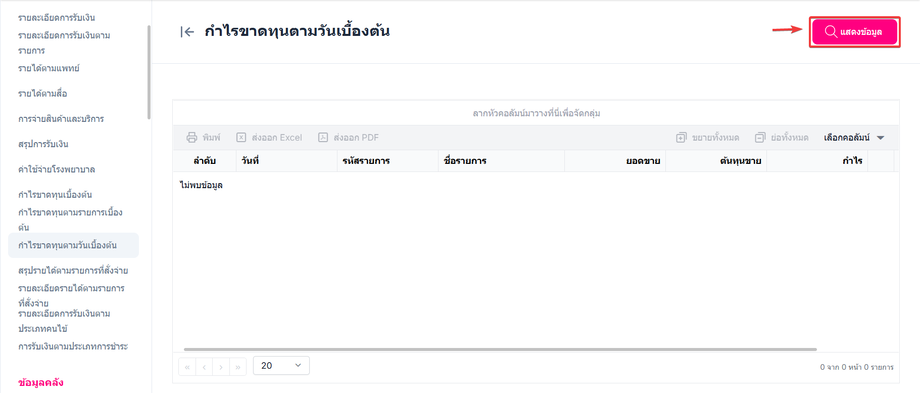The image size is (920, 393).
Task: Open การจ่ายสินค้าและบริการ in the sidebar
Action: click(61, 119)
